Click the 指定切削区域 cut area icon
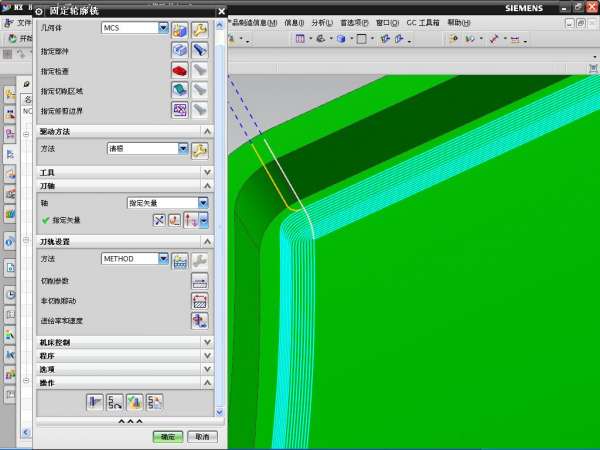The image size is (600, 450). tap(180, 90)
